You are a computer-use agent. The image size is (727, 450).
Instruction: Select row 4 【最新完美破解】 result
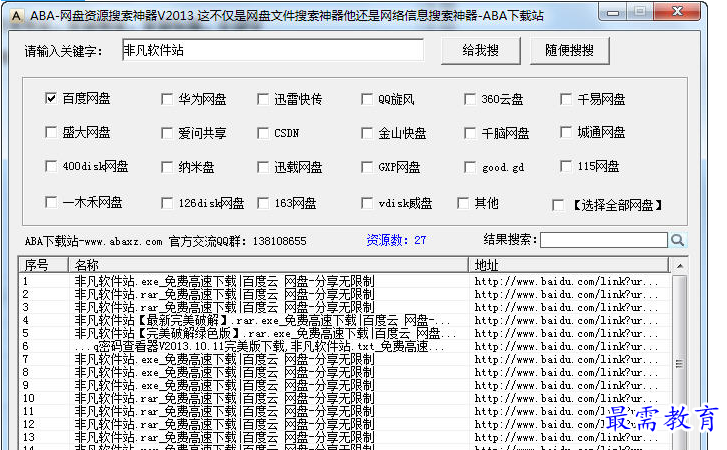click(344, 320)
